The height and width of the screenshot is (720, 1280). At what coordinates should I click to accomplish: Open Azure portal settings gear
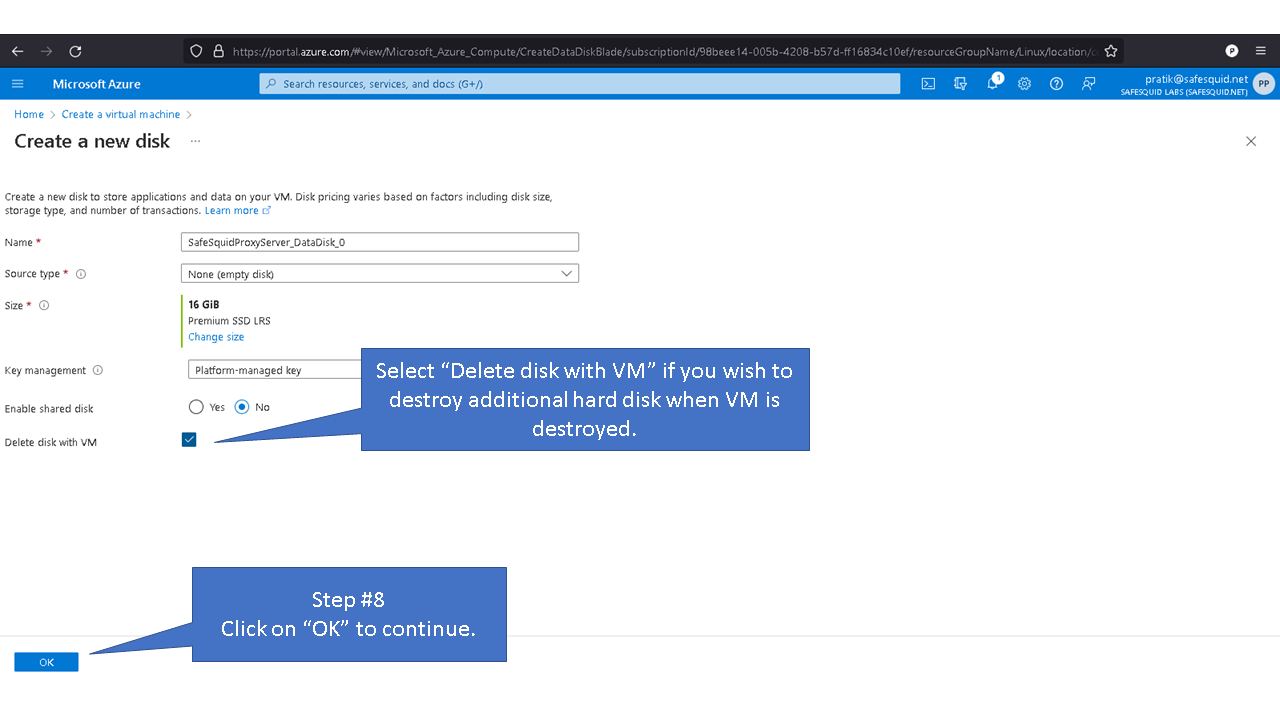click(1024, 84)
